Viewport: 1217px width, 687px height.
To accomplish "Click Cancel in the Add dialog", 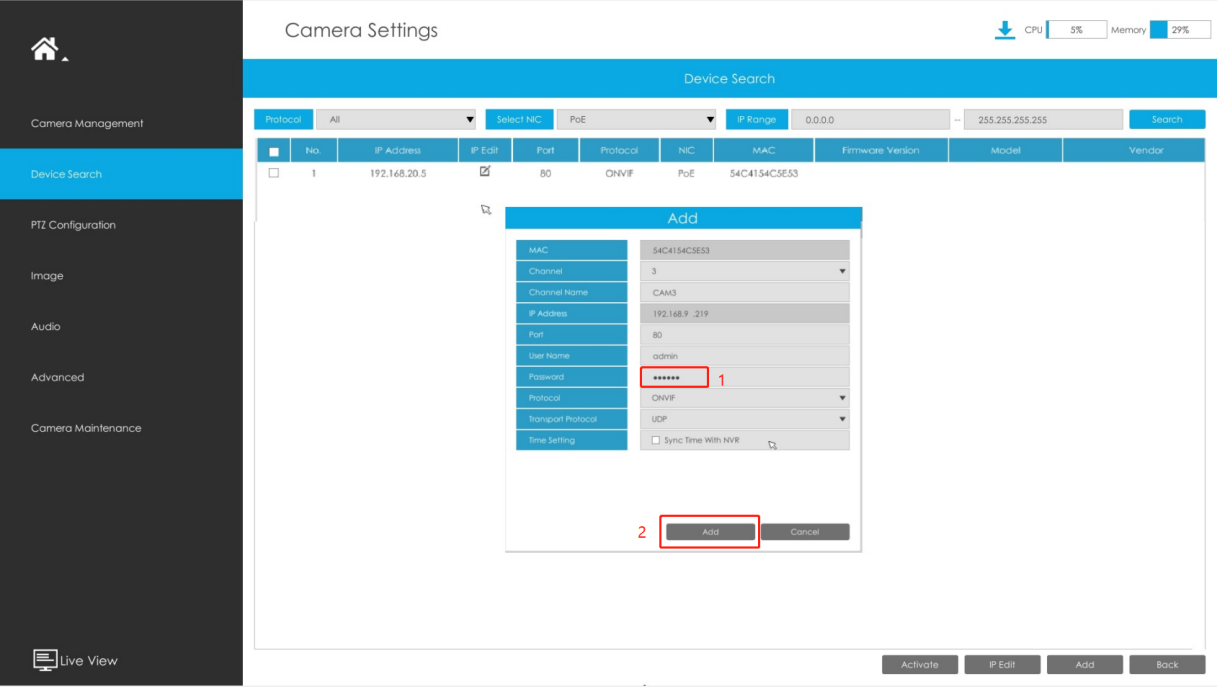I will click(x=805, y=532).
